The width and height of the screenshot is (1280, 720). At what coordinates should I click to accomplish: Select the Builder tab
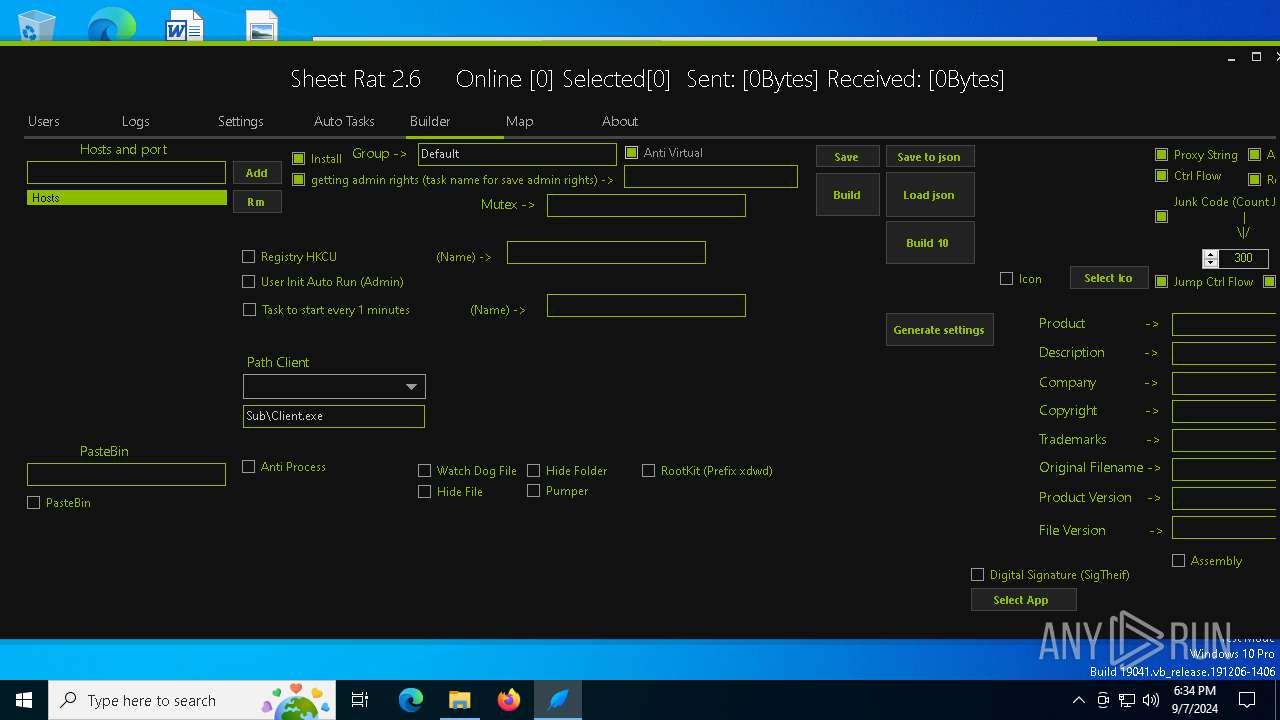click(x=430, y=121)
